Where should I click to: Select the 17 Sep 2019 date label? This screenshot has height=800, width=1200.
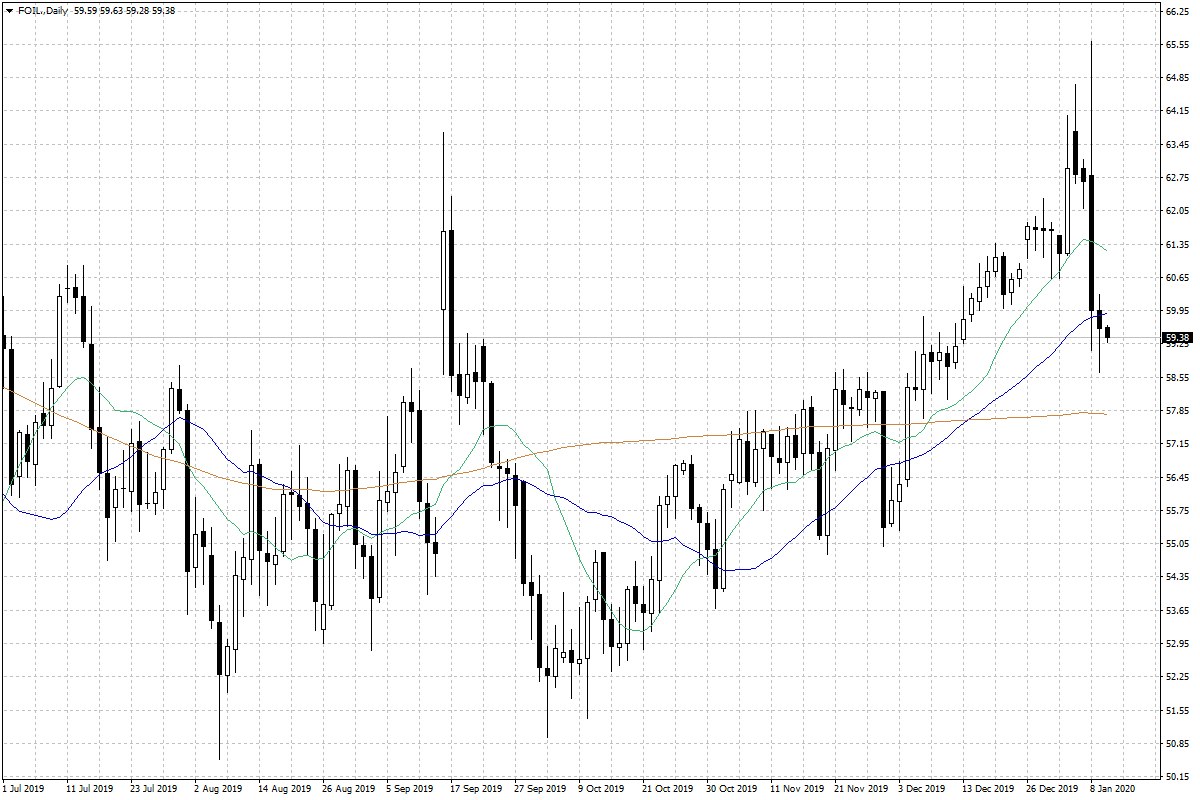click(x=476, y=789)
